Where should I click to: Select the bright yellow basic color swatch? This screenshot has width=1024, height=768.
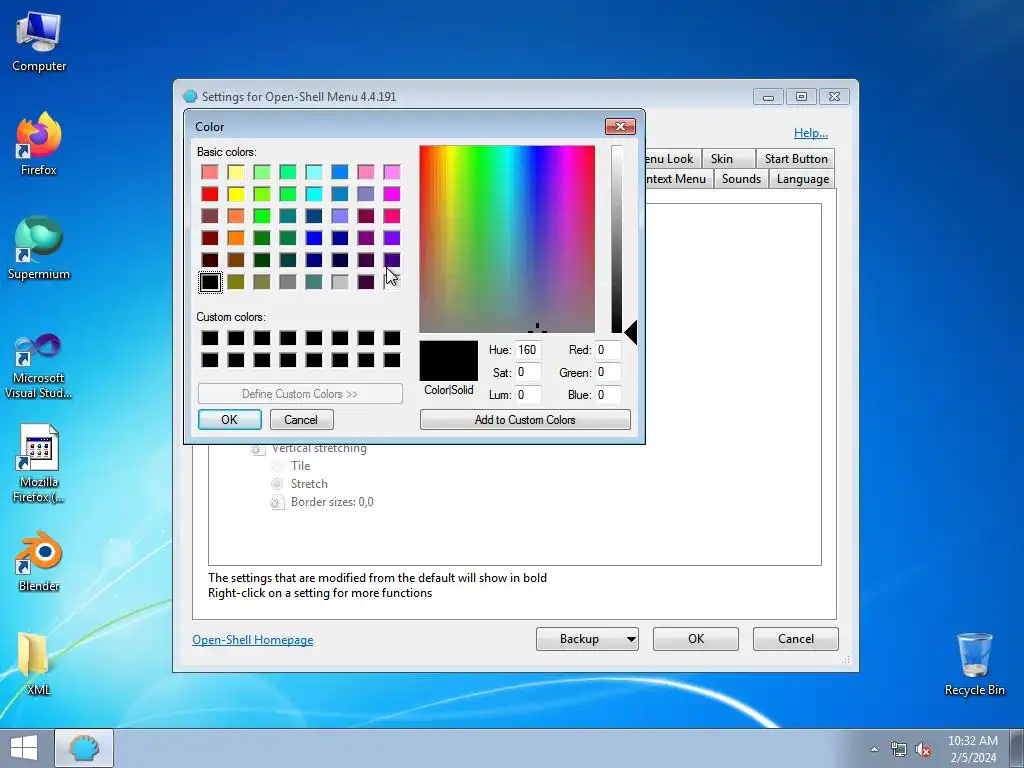[x=236, y=194]
